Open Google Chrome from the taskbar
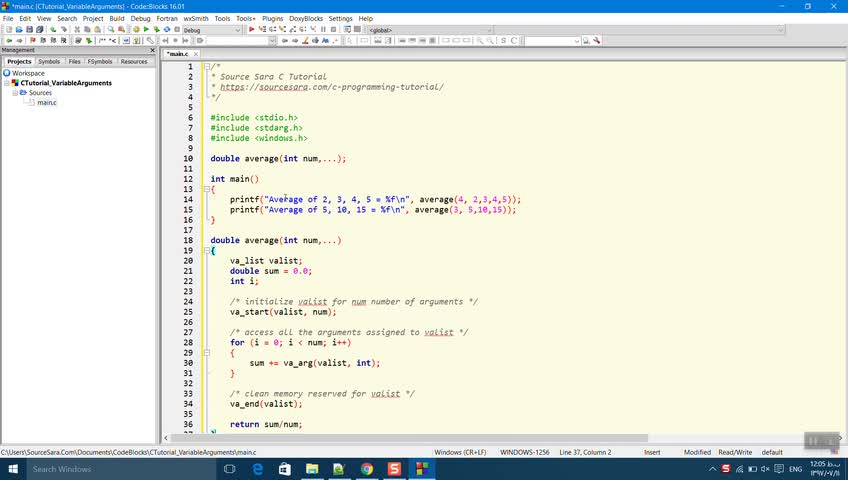Image resolution: width=848 pixels, height=480 pixels. [x=367, y=469]
